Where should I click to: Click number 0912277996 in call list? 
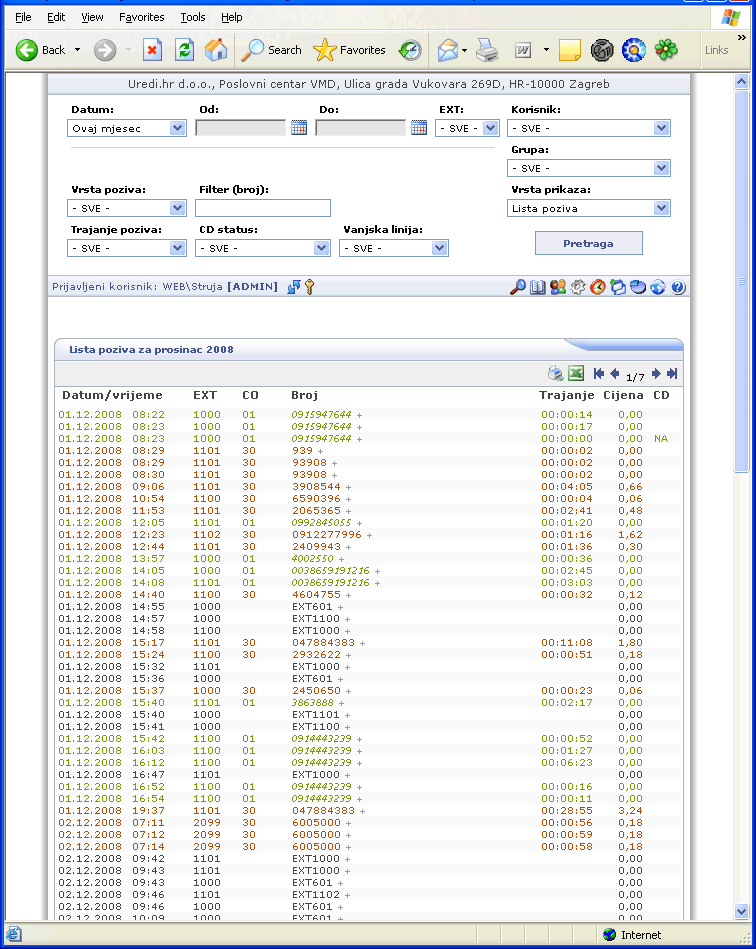click(x=326, y=534)
